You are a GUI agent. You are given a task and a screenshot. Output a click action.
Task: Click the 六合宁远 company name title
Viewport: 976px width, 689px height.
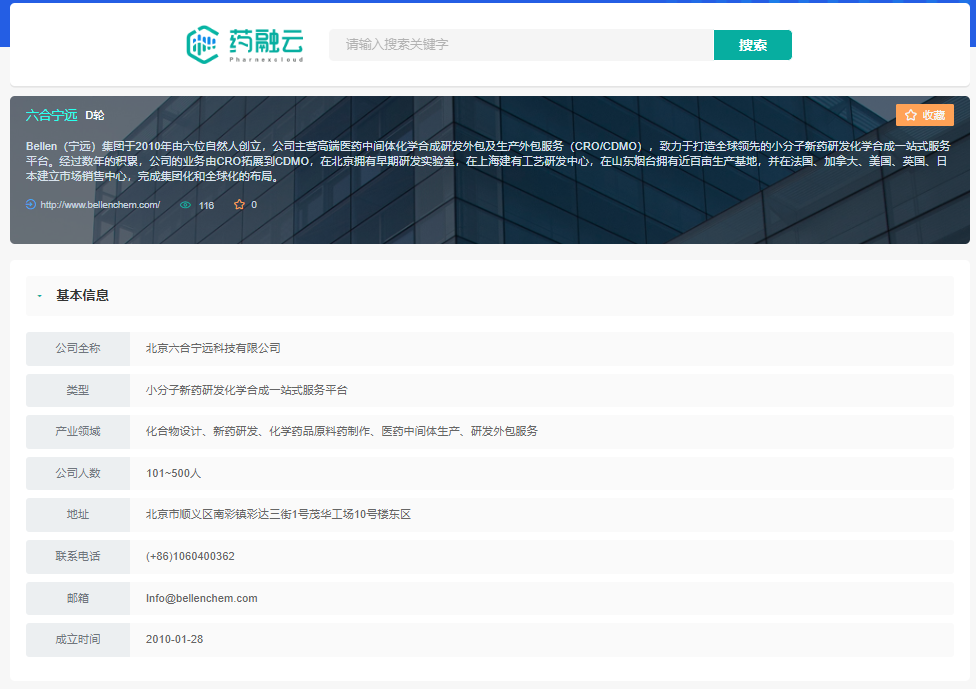click(x=51, y=115)
